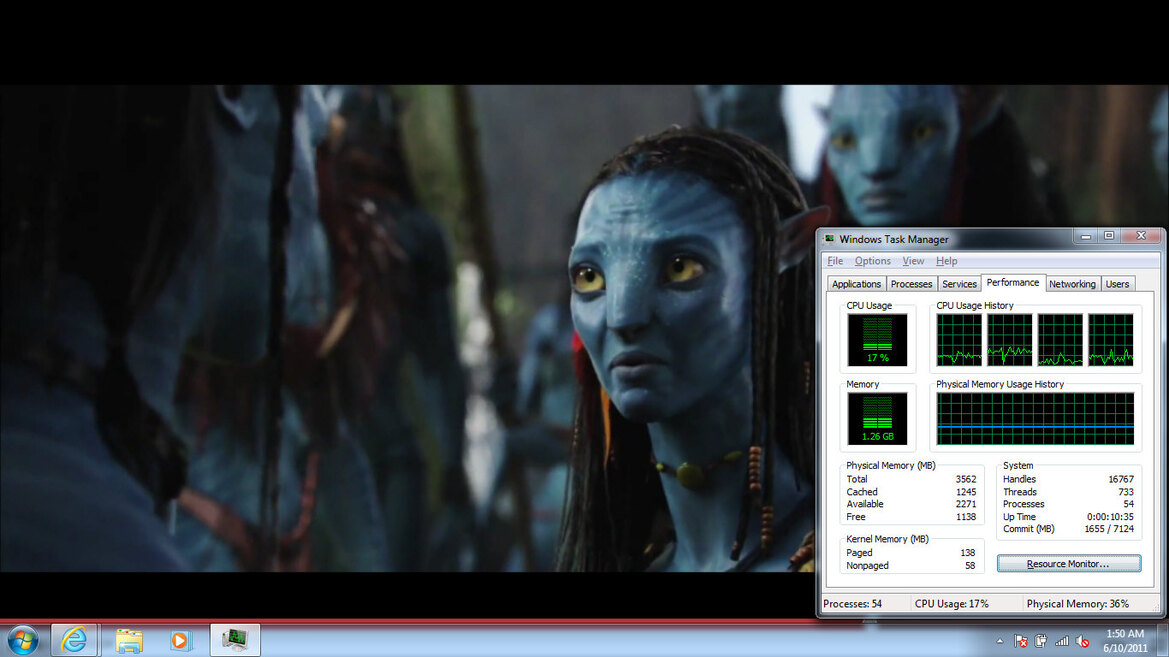
Task: Switch to the Users tab
Action: point(1117,284)
